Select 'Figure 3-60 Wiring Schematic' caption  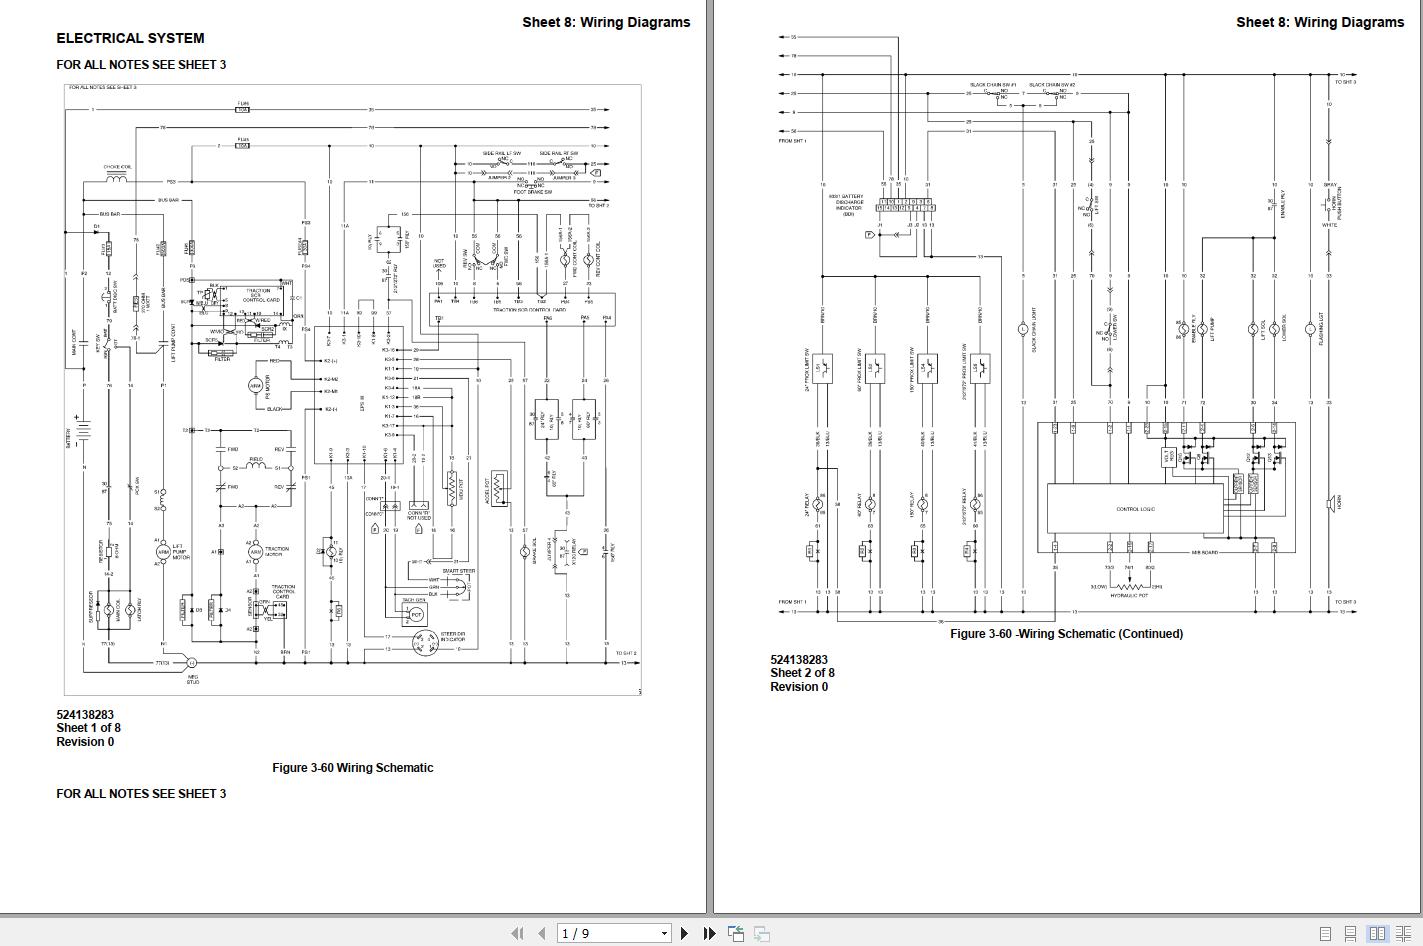(x=353, y=768)
